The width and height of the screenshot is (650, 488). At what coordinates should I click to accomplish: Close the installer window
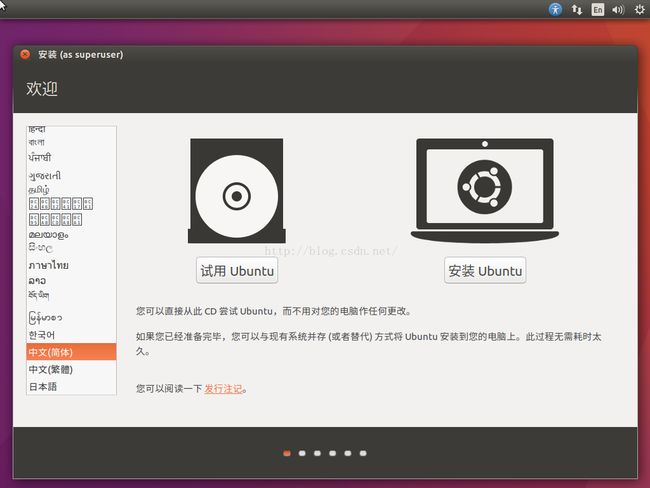pyautogui.click(x=25, y=54)
